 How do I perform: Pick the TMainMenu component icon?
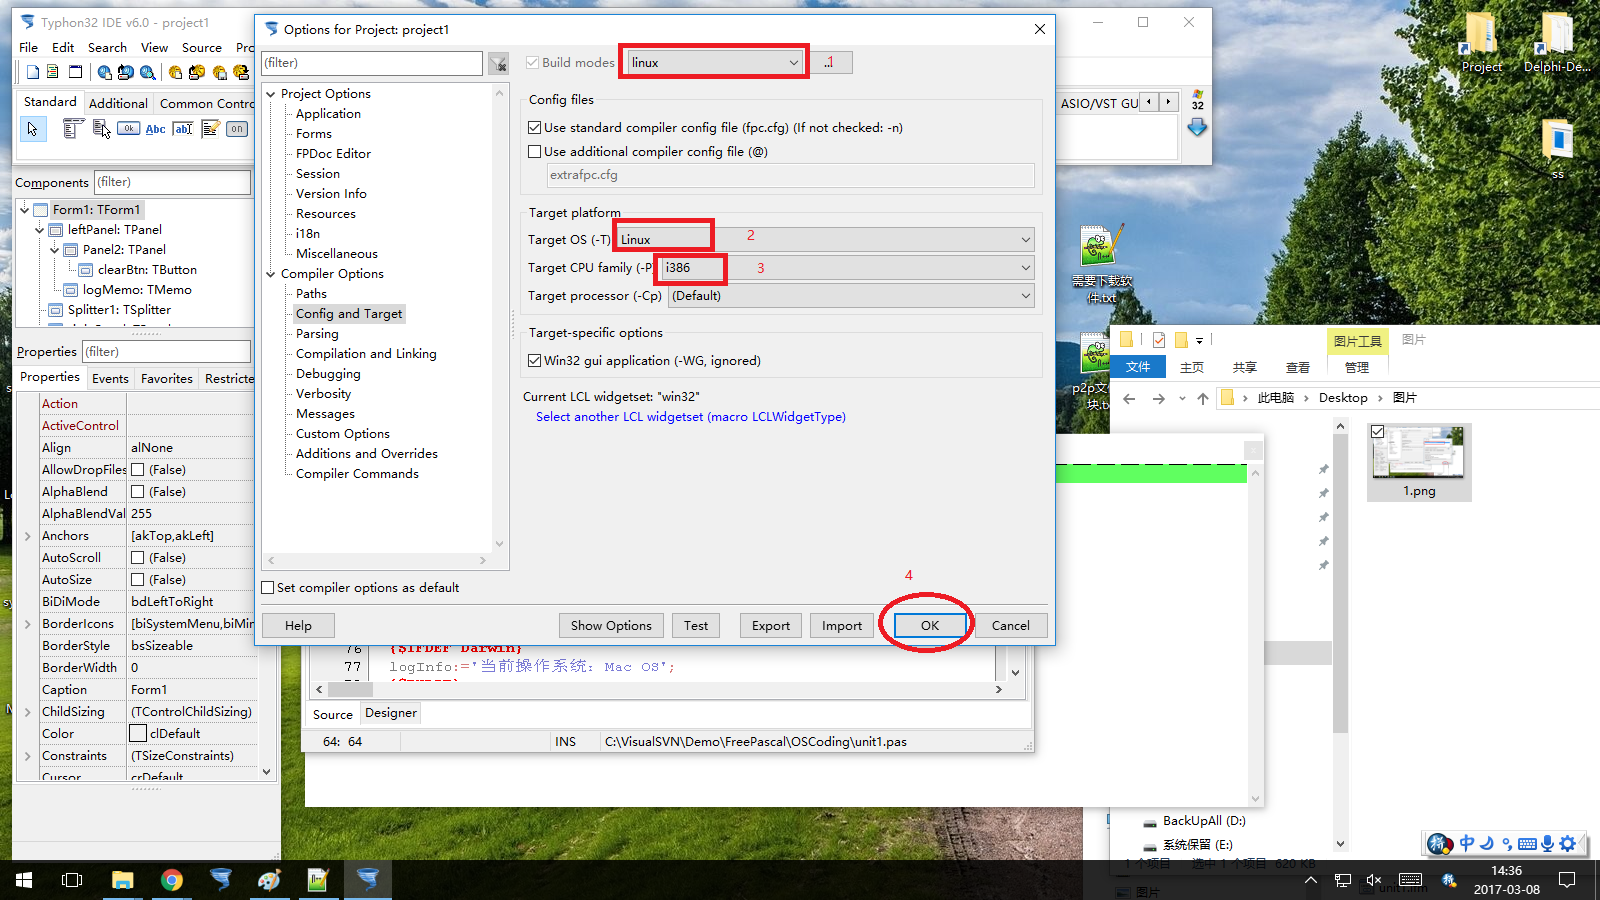(x=72, y=128)
